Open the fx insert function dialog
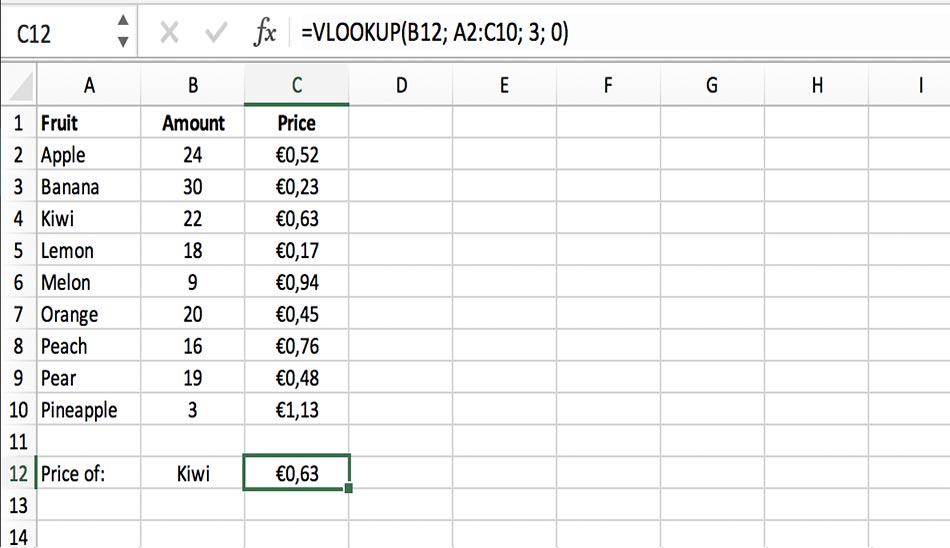Screen dimensions: 950x548 (x=265, y=32)
